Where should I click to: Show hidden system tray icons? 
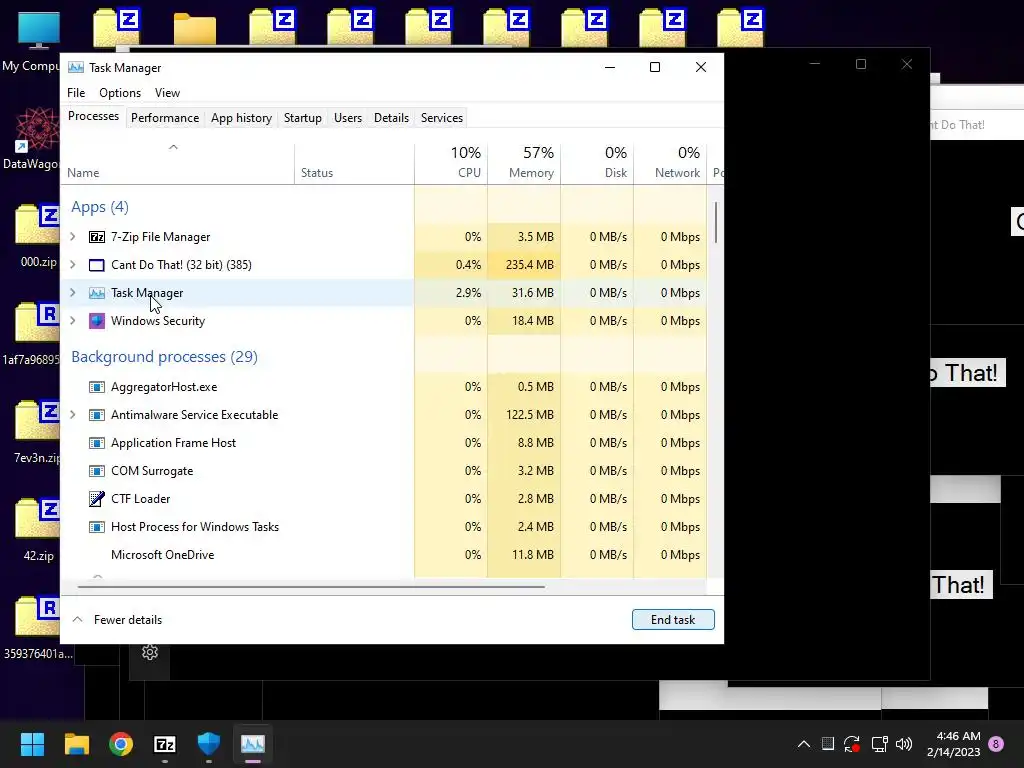(x=804, y=744)
